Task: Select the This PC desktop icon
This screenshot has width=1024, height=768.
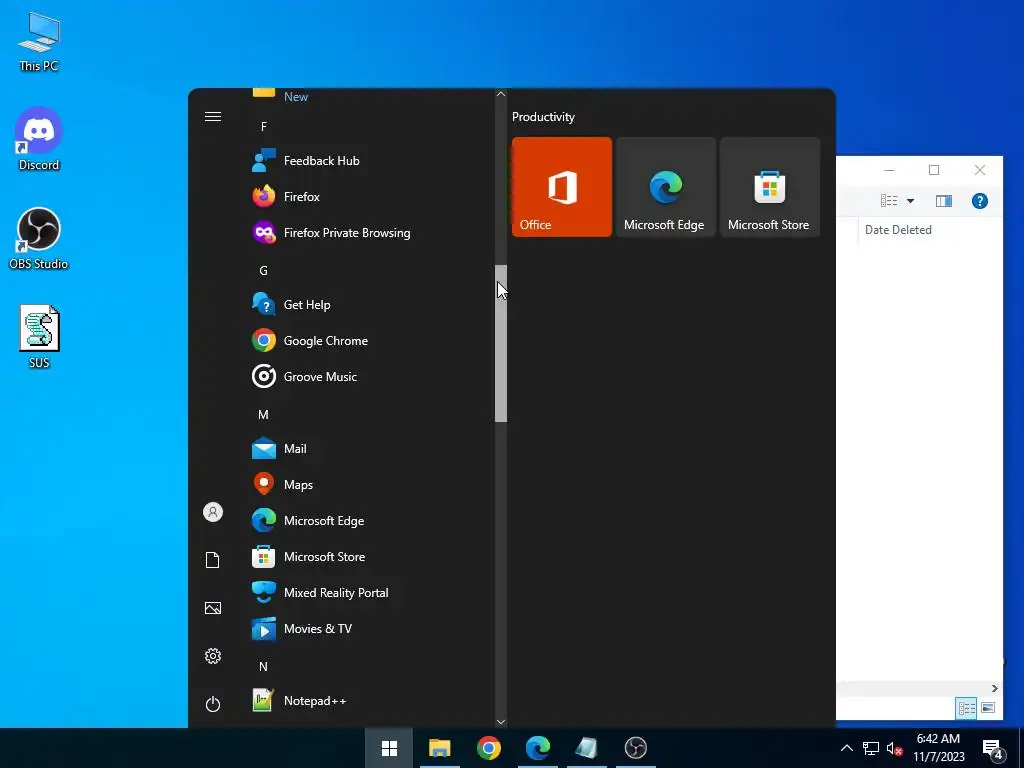Action: pyautogui.click(x=39, y=40)
